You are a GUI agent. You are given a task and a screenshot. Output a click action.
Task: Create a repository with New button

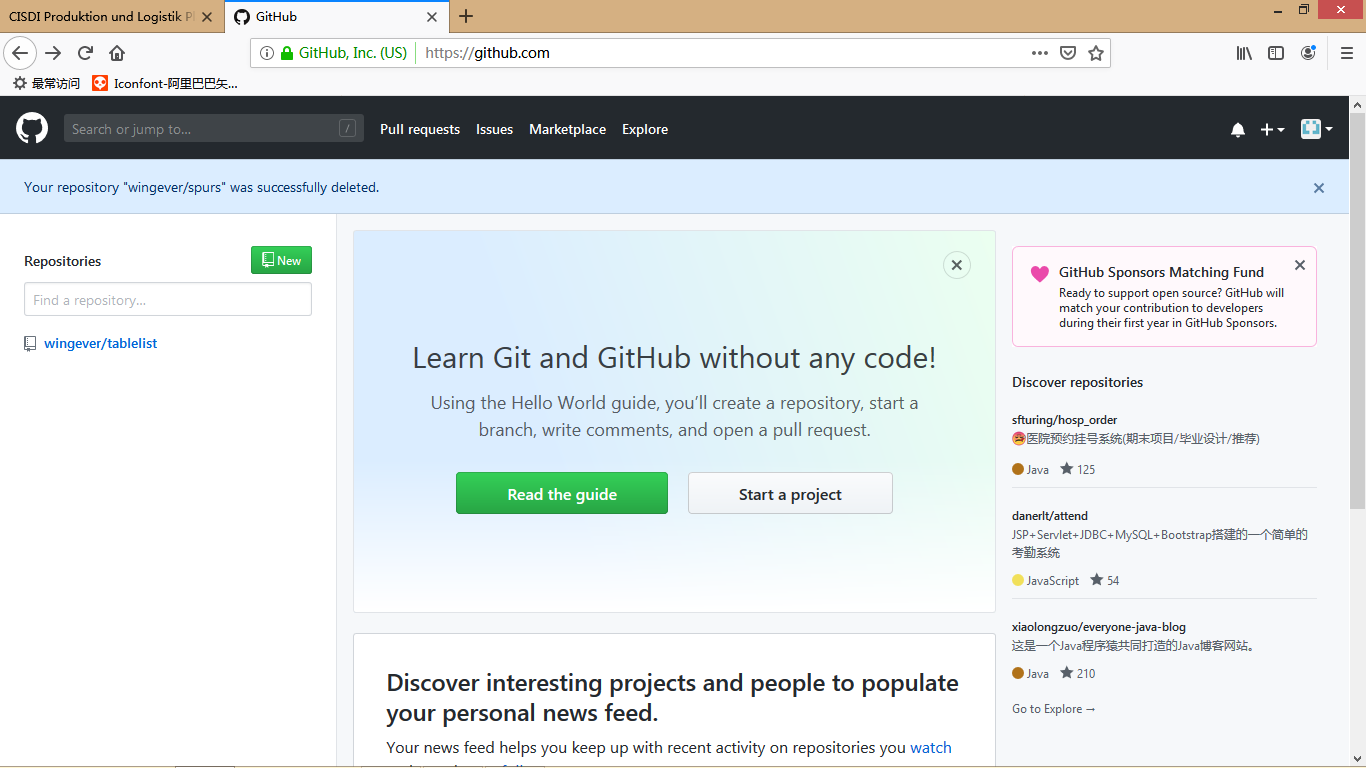coord(281,260)
